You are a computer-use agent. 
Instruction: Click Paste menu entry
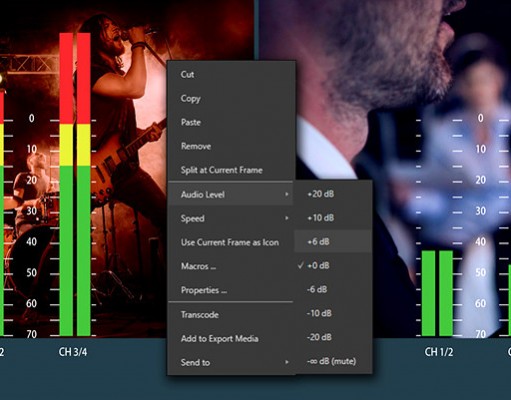coord(231,122)
